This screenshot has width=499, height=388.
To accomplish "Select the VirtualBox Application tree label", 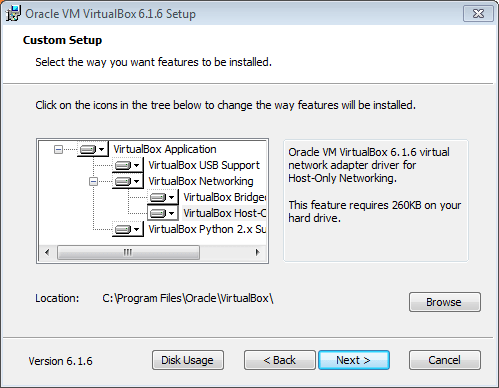I will point(165,149).
